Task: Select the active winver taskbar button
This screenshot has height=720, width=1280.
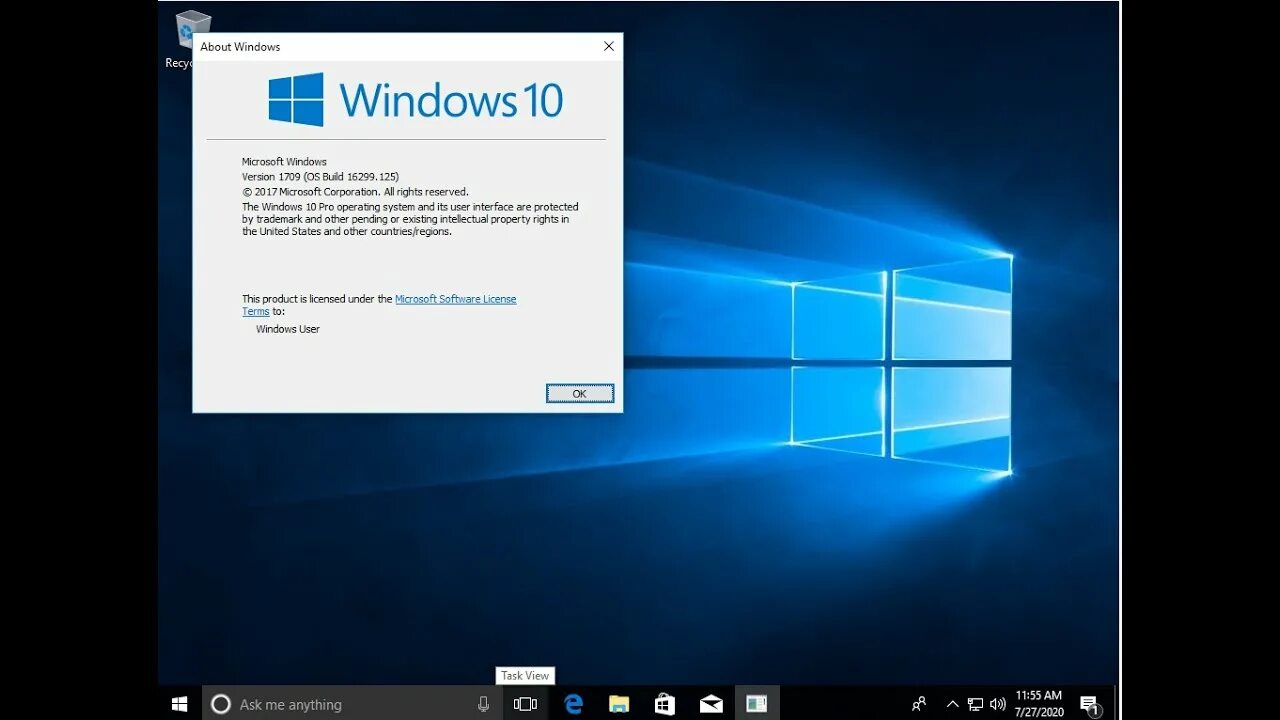Action: click(x=757, y=704)
